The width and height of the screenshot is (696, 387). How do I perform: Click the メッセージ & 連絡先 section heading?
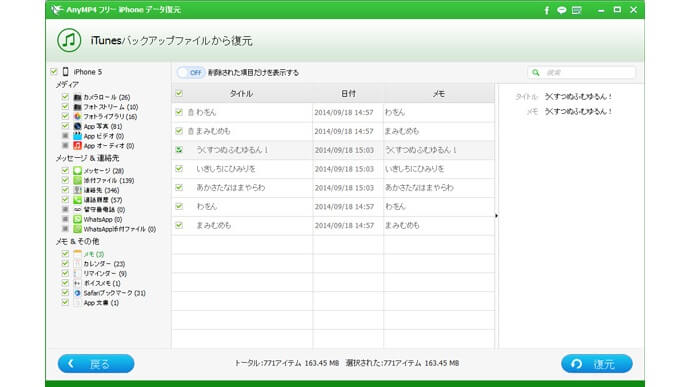87,158
